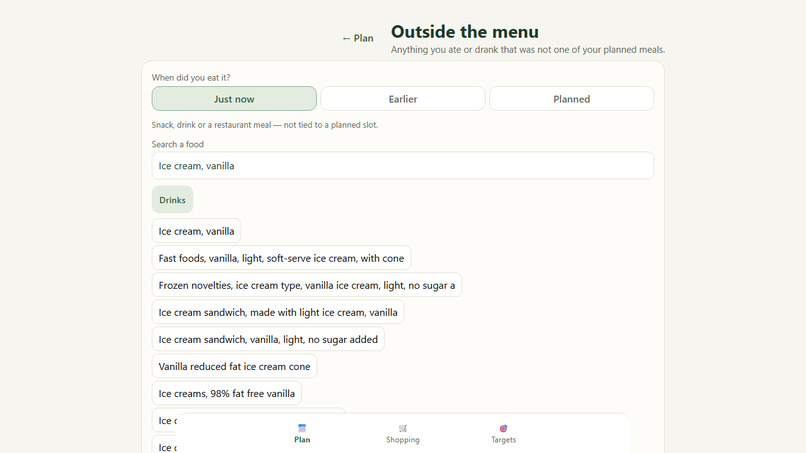
Task: Choose Fast foods vanilla soft-serve with cone
Action: (x=281, y=258)
